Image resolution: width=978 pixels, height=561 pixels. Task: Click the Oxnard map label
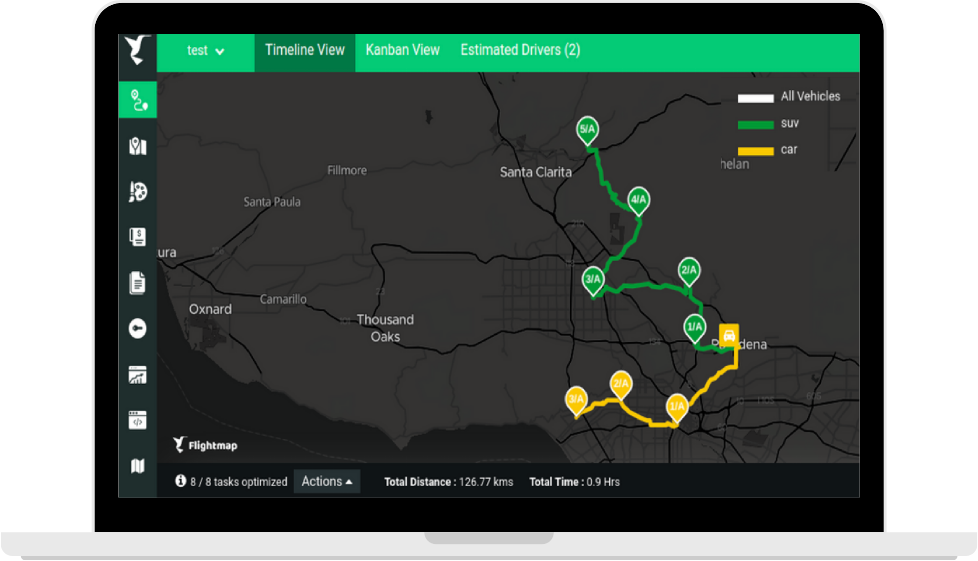point(210,310)
